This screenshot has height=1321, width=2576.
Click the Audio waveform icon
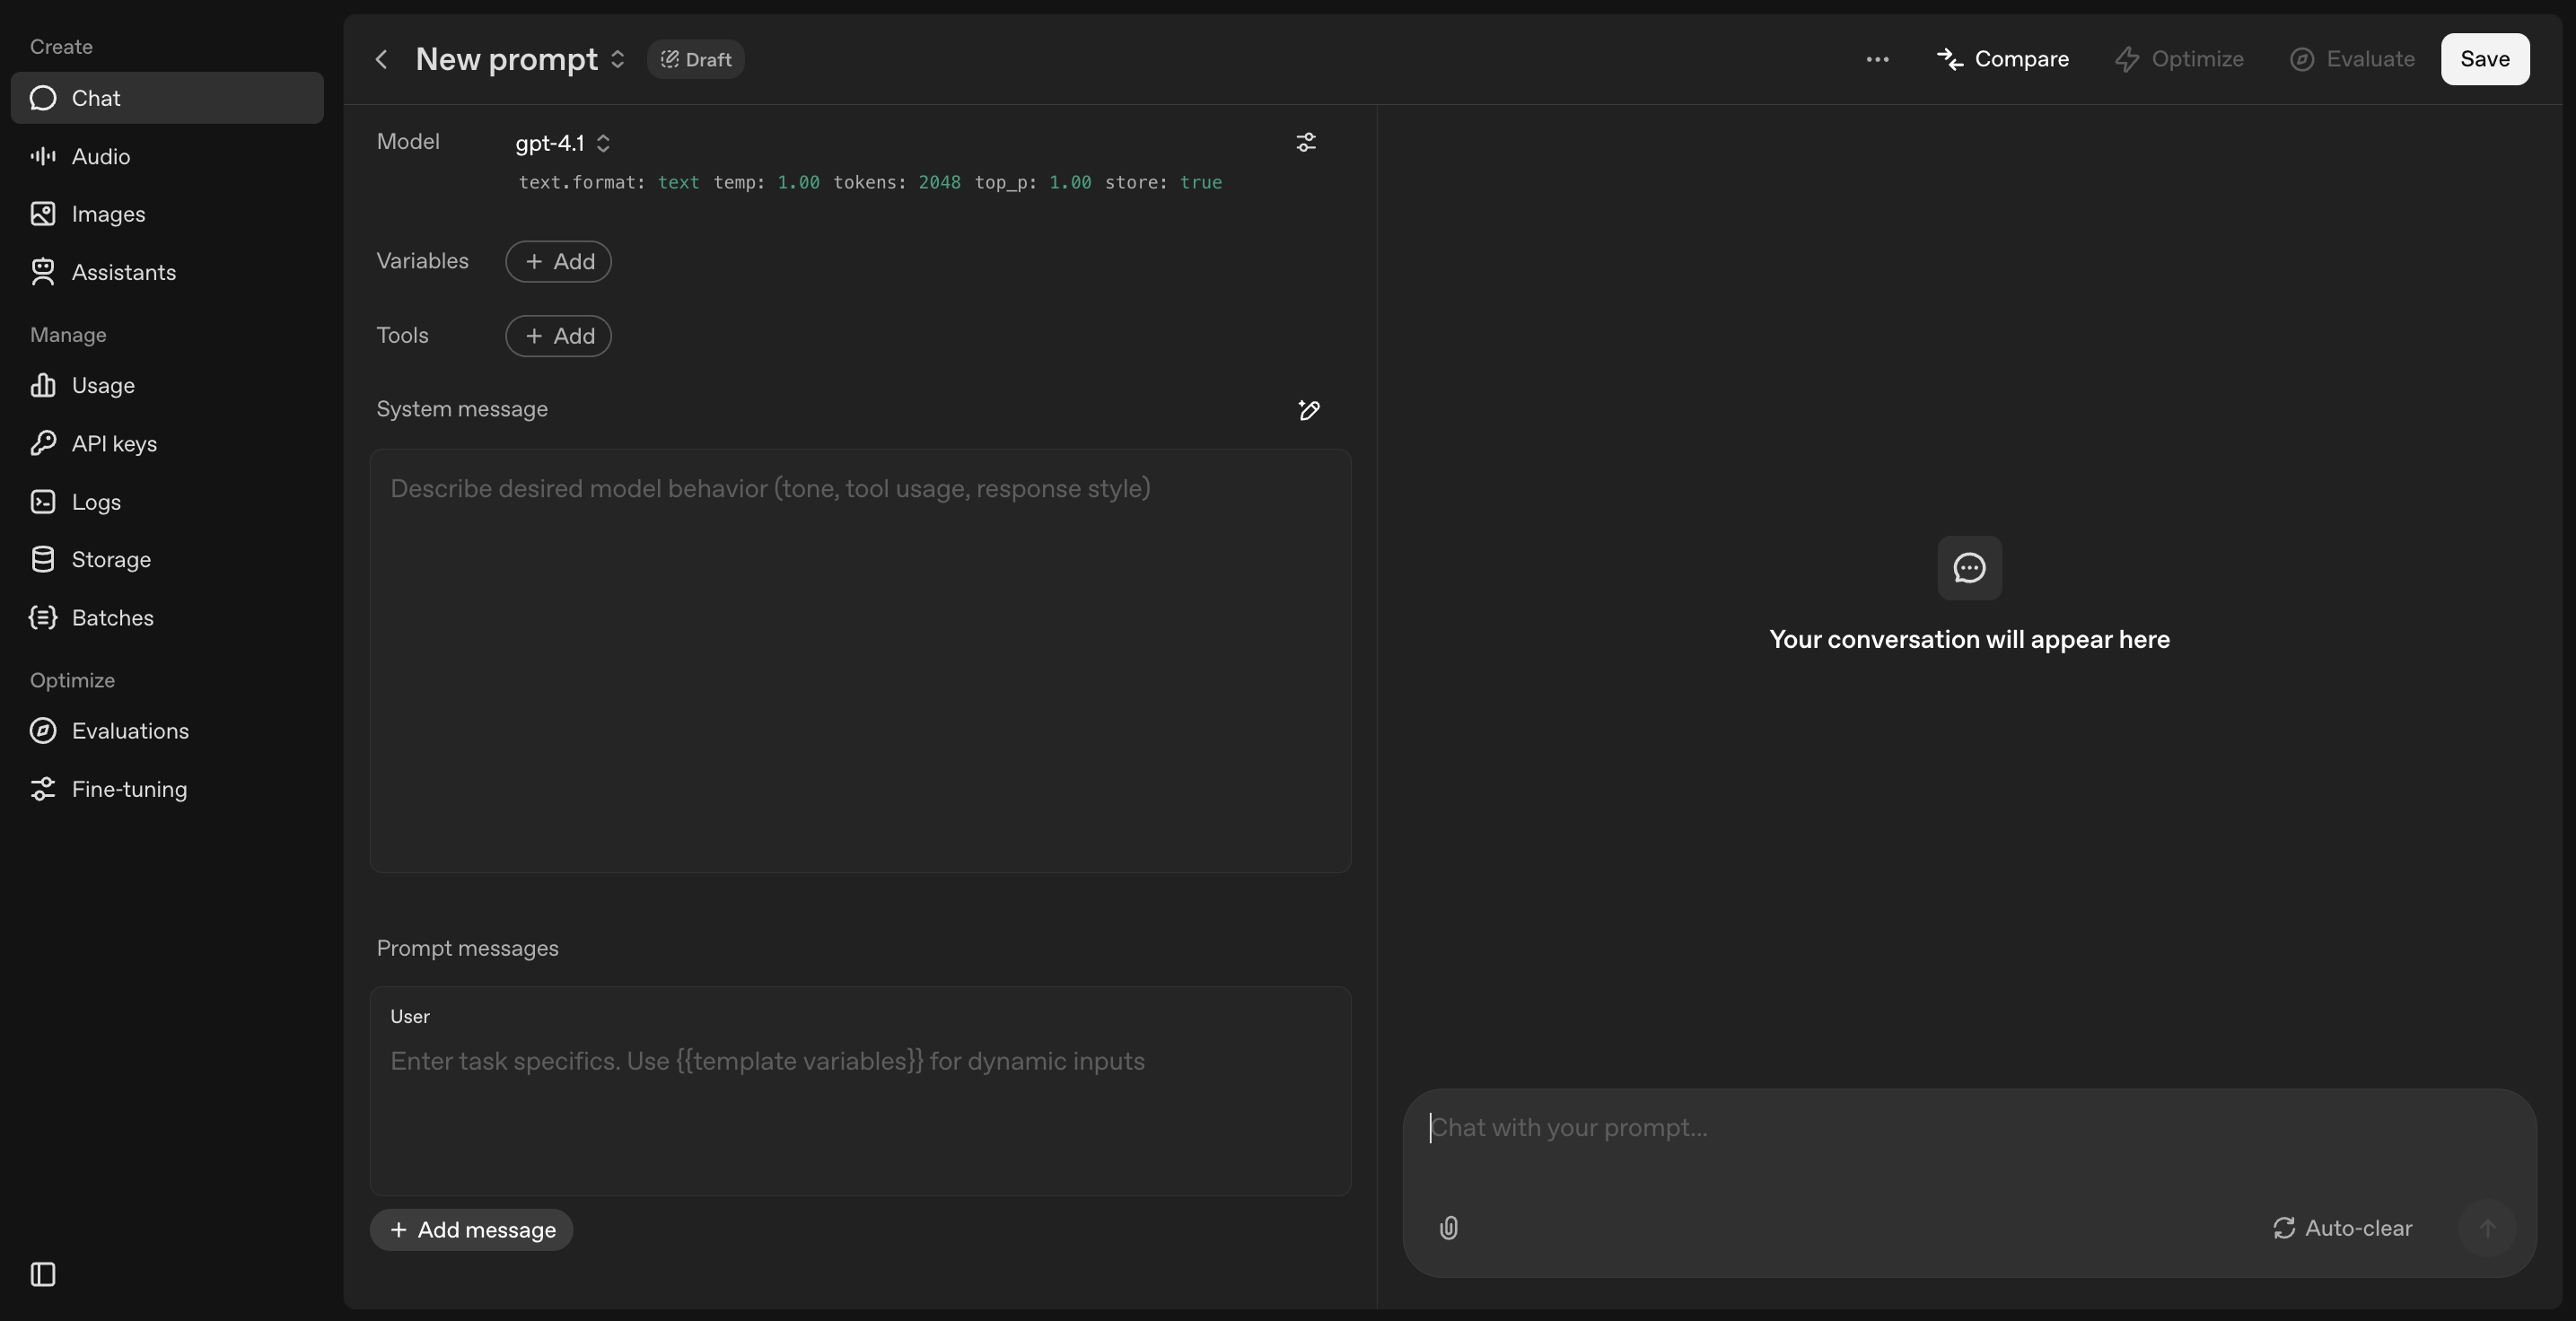[43, 156]
